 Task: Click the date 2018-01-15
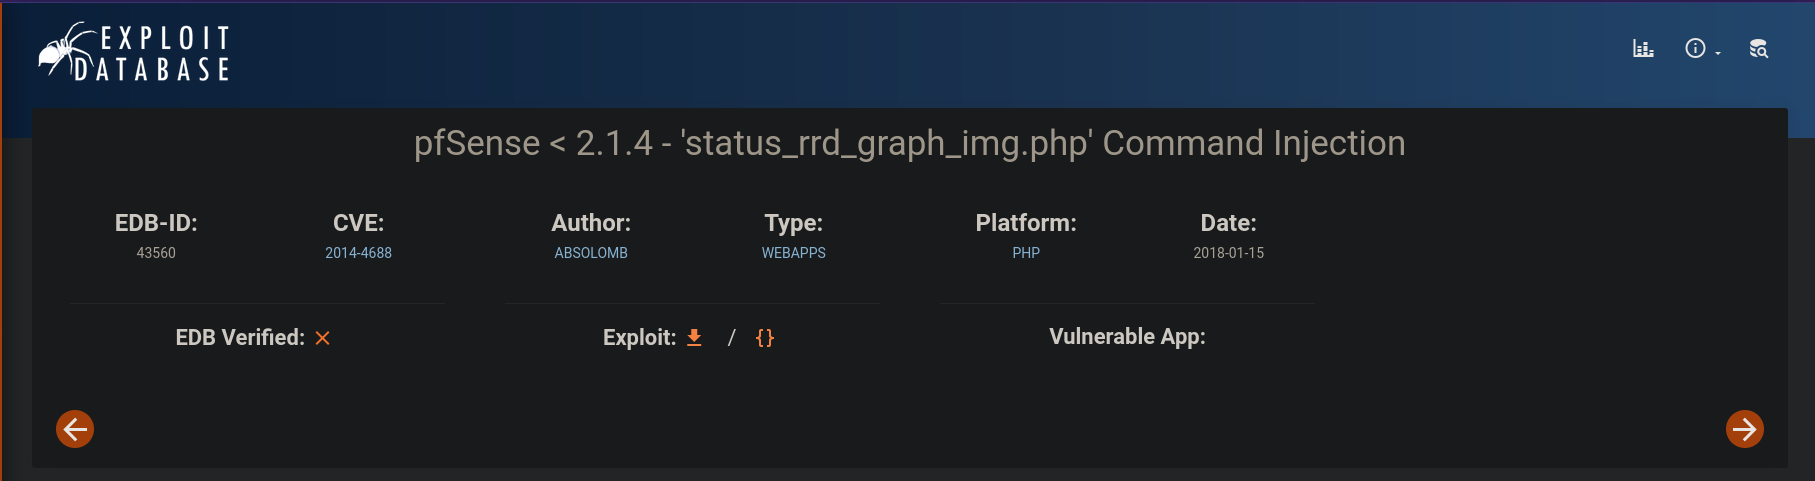(x=1228, y=253)
